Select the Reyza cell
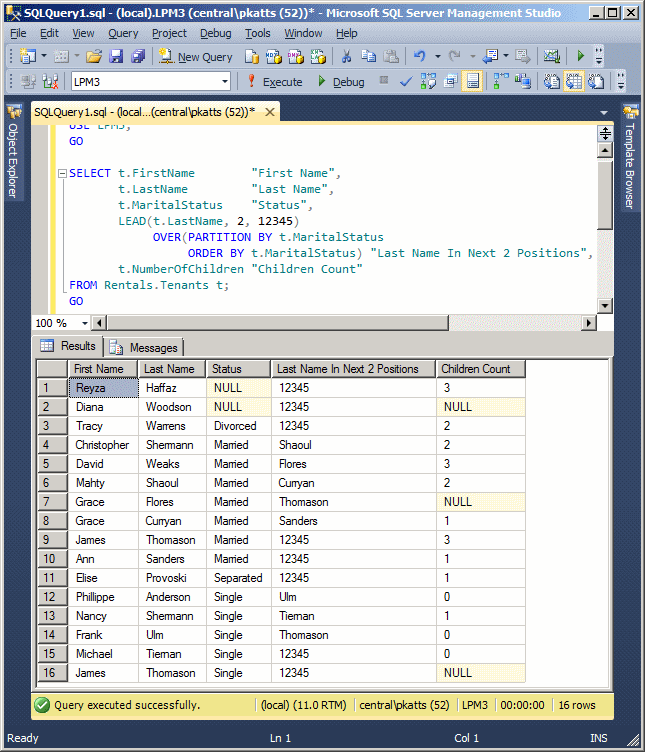Viewport: 645px width, 752px height. tap(104, 388)
